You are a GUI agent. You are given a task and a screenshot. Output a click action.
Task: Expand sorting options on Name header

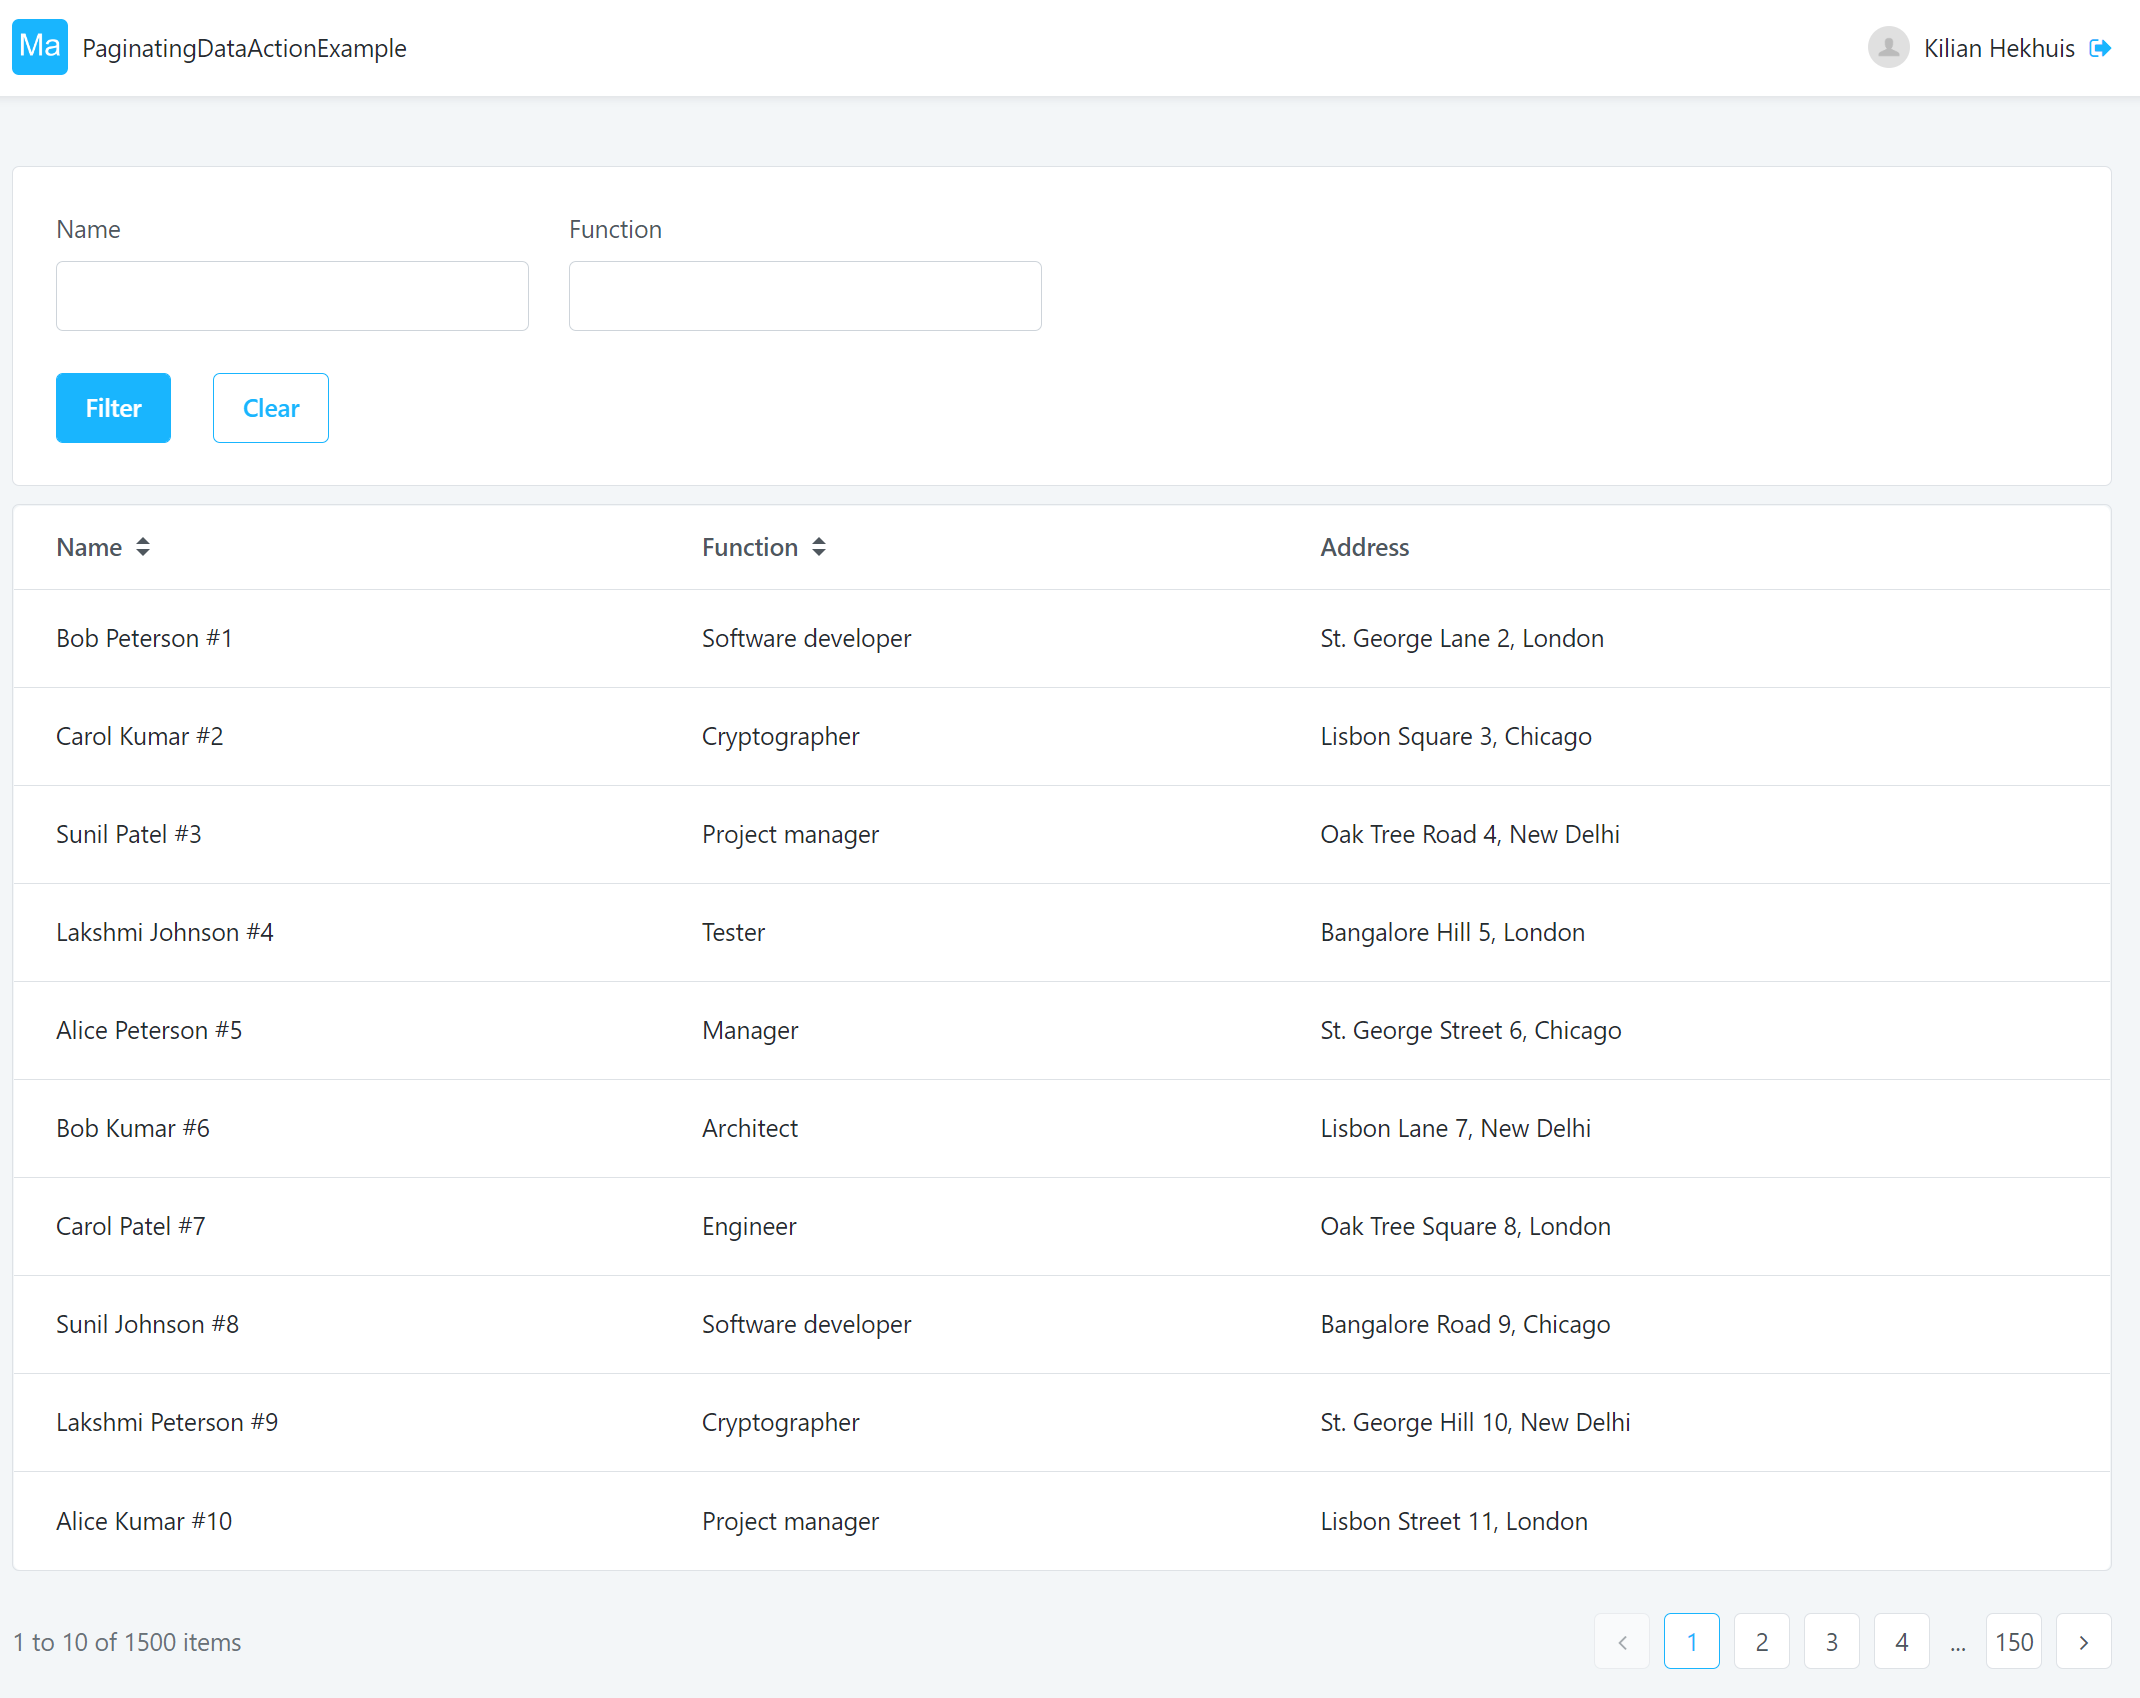tap(143, 547)
